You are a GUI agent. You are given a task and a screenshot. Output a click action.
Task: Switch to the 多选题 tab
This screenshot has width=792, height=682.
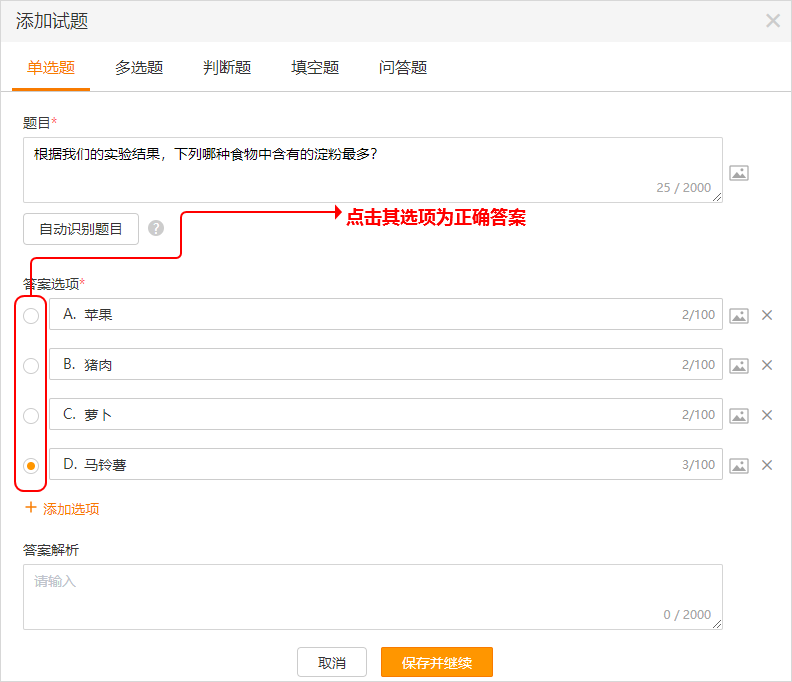pos(139,68)
